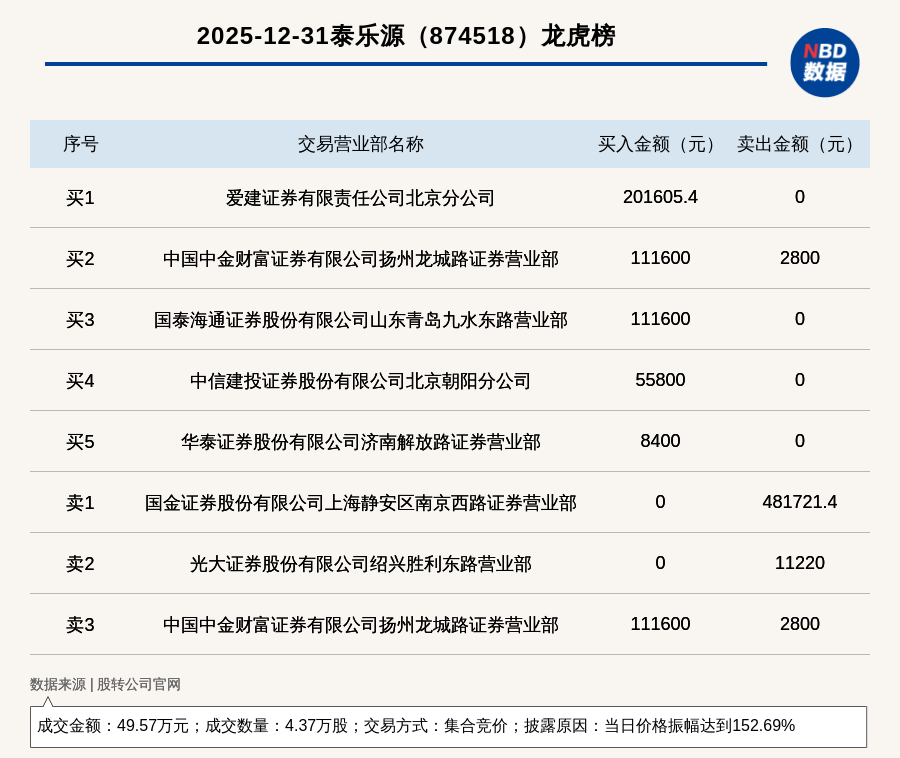Select 光大证券 绍兴胜利东路营业部 entry

pyautogui.click(x=360, y=564)
